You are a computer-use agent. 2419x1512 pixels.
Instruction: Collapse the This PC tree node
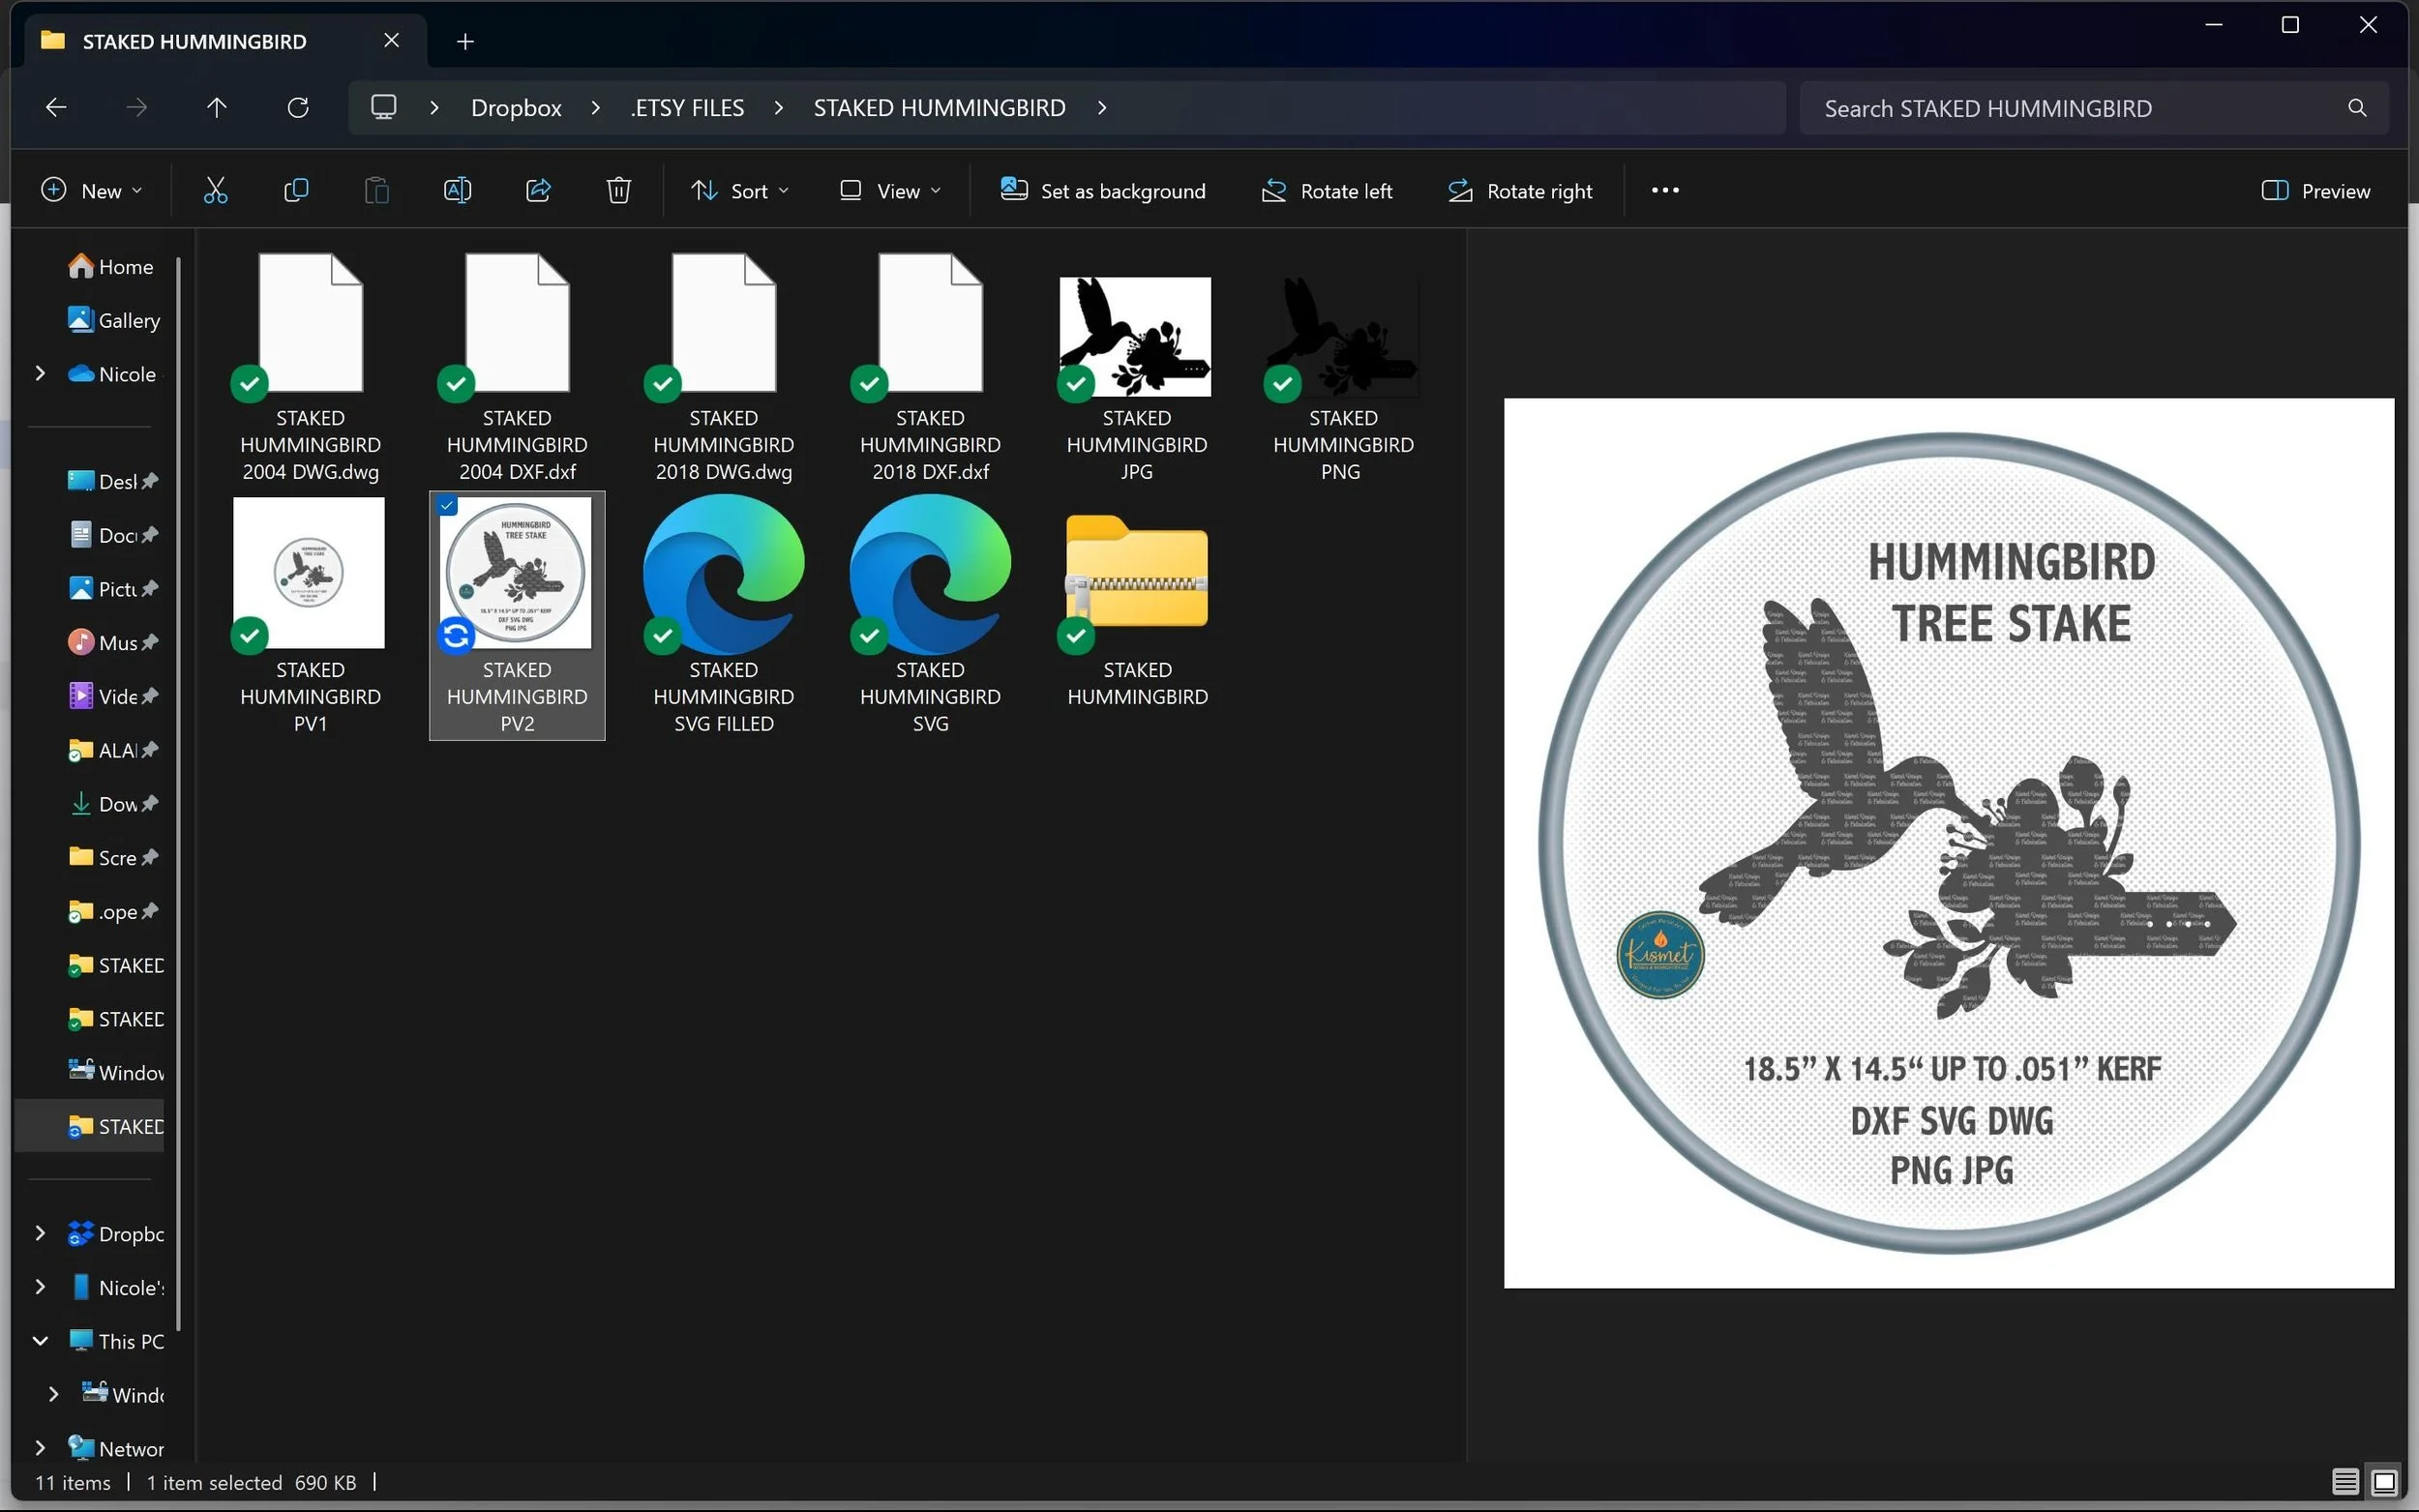pyautogui.click(x=40, y=1340)
